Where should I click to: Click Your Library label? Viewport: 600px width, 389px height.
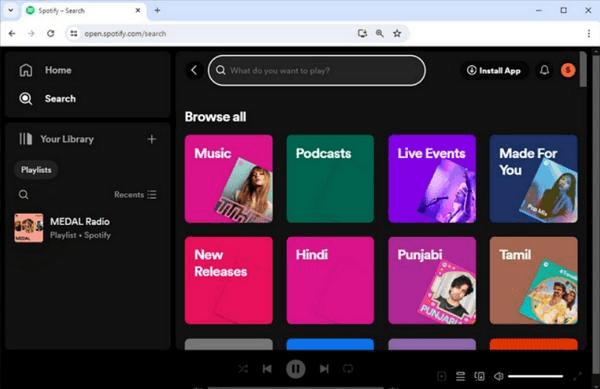click(x=67, y=139)
